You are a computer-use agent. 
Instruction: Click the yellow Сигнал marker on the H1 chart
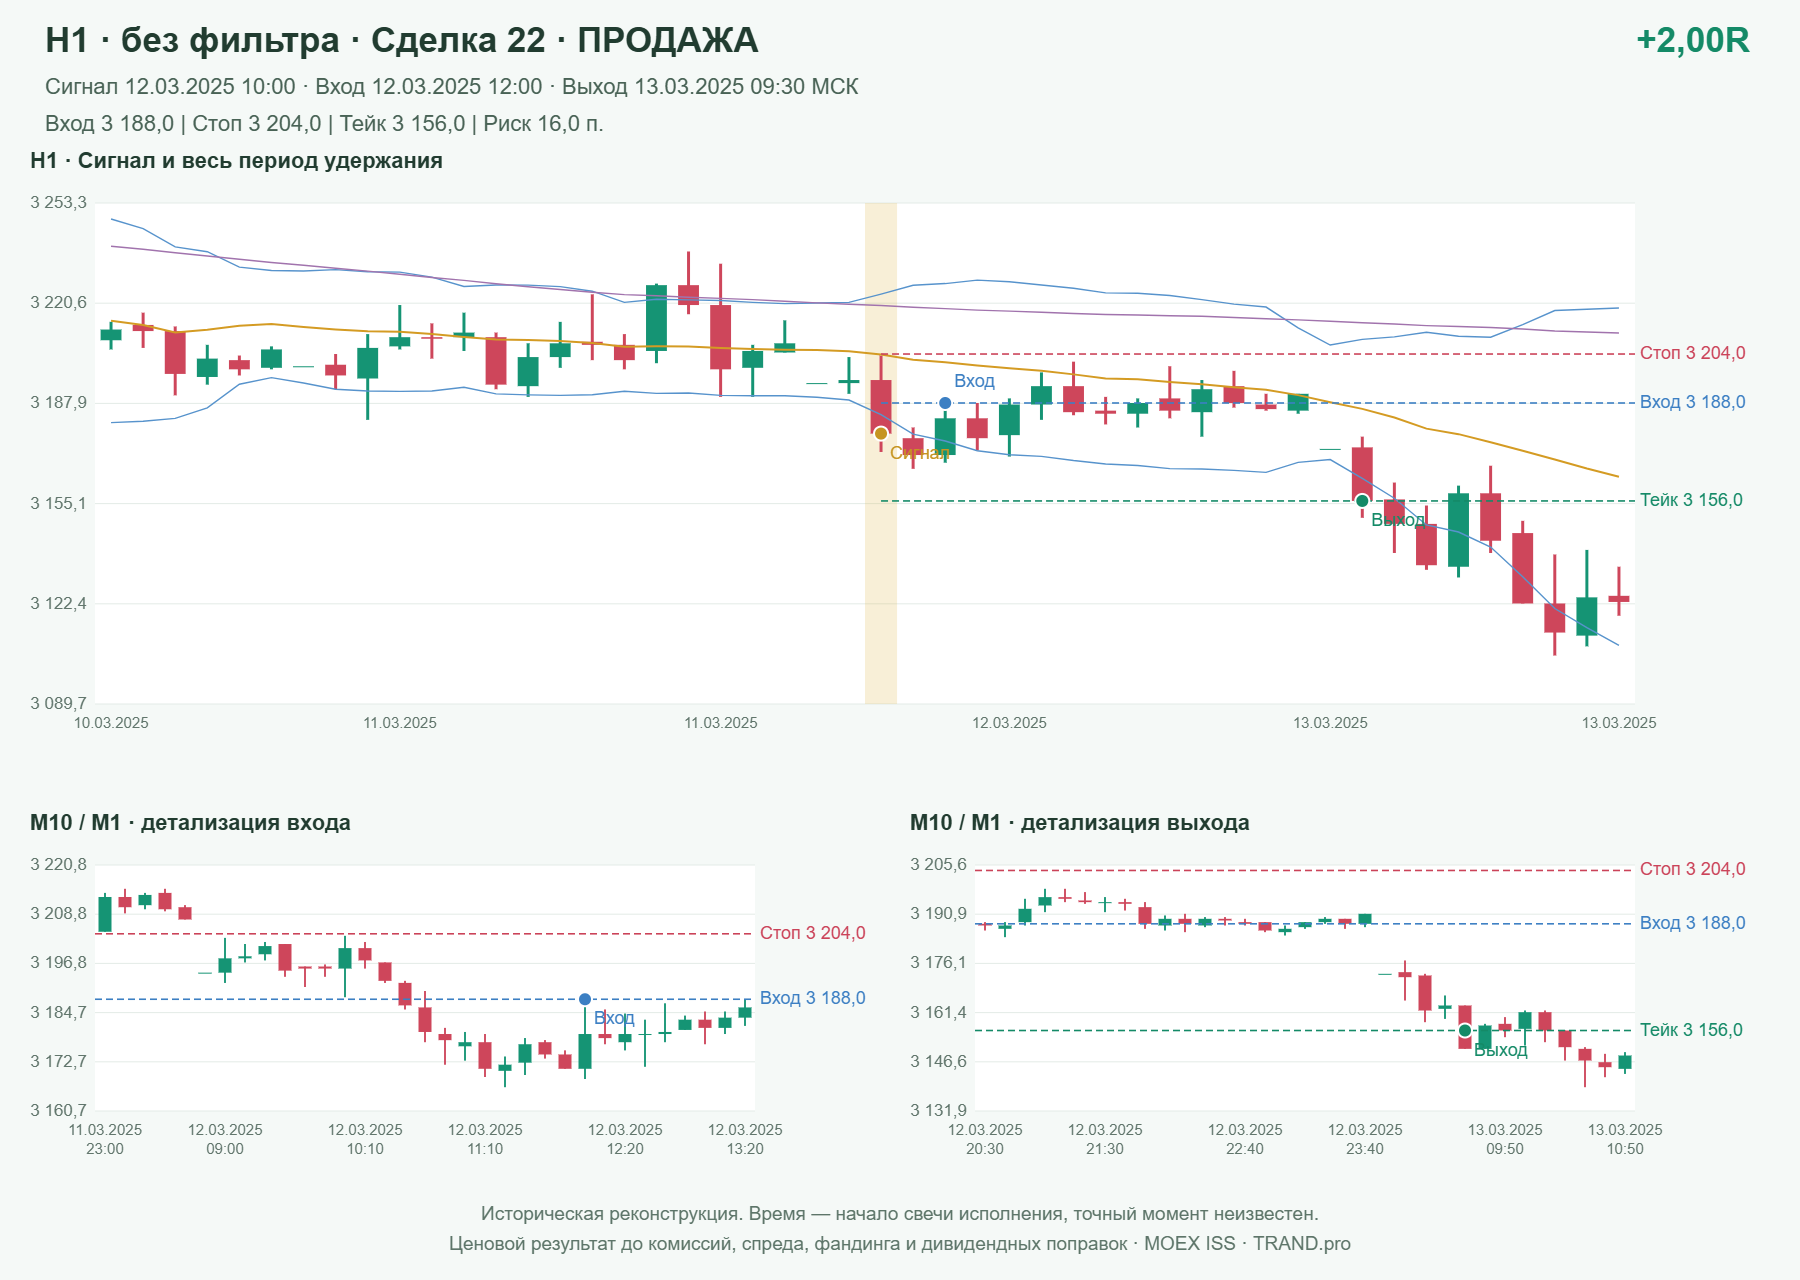(881, 433)
